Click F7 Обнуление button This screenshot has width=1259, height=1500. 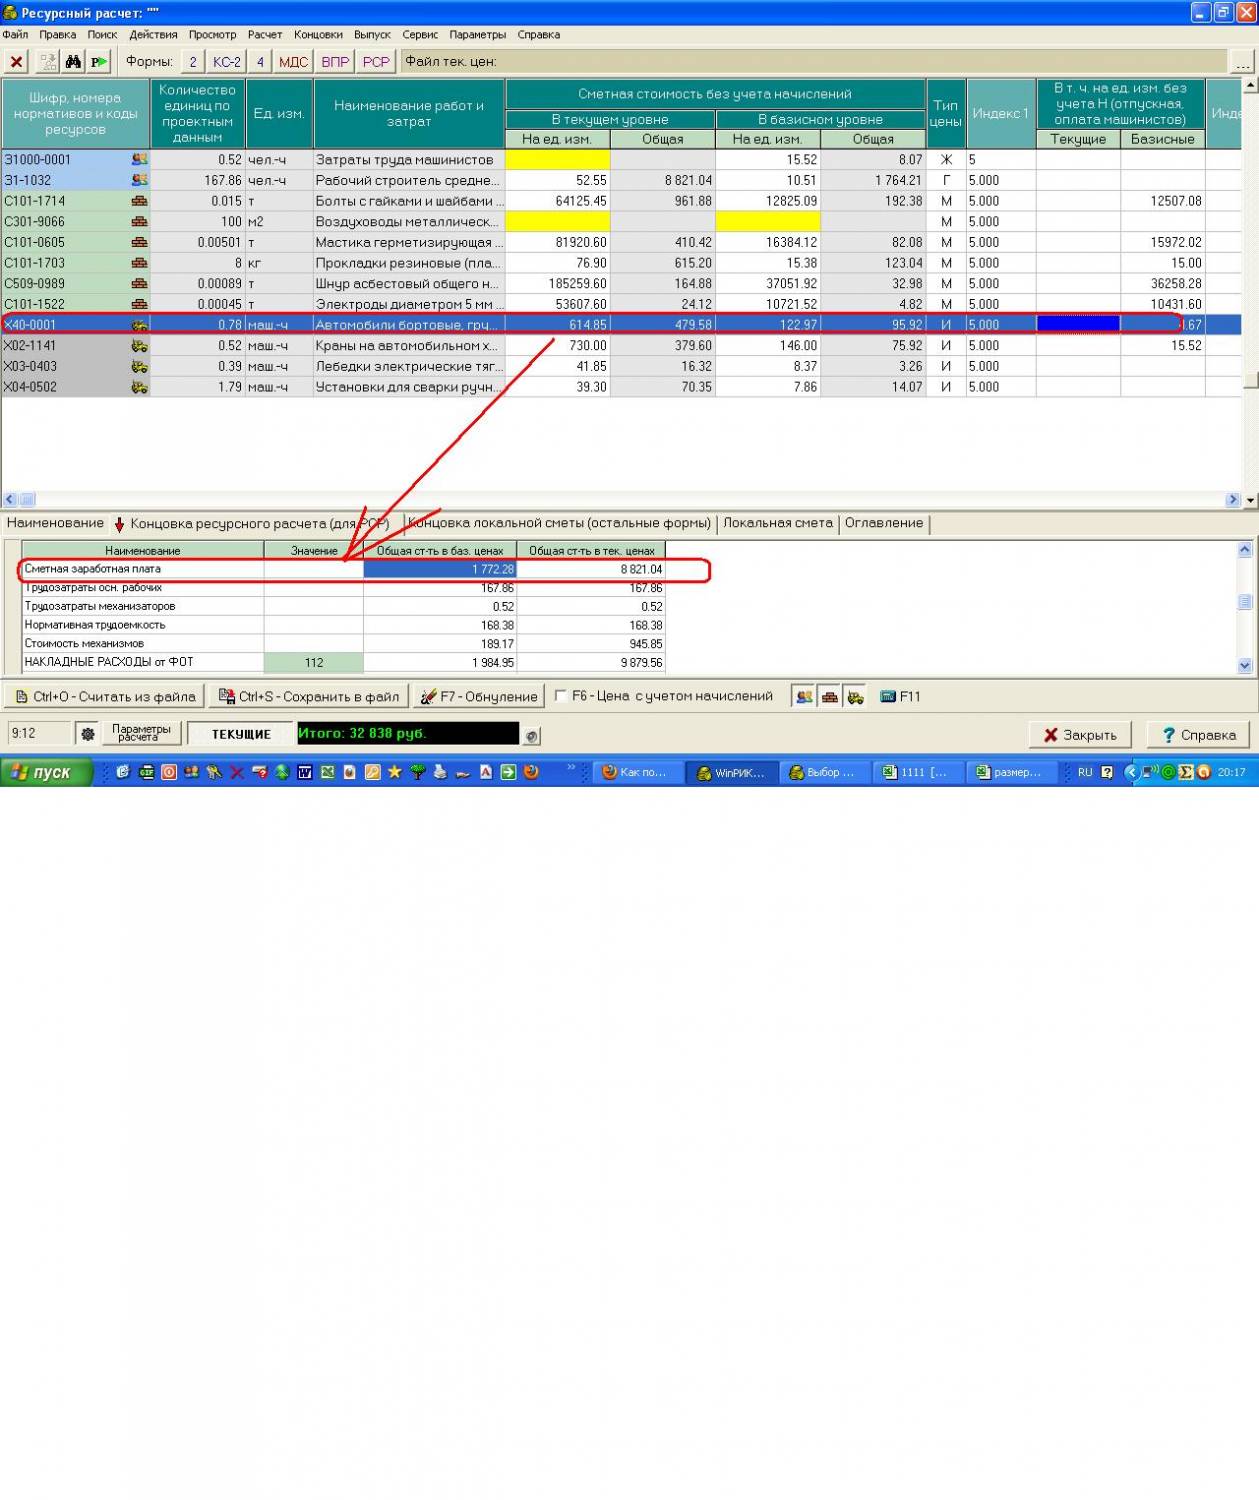coord(478,697)
